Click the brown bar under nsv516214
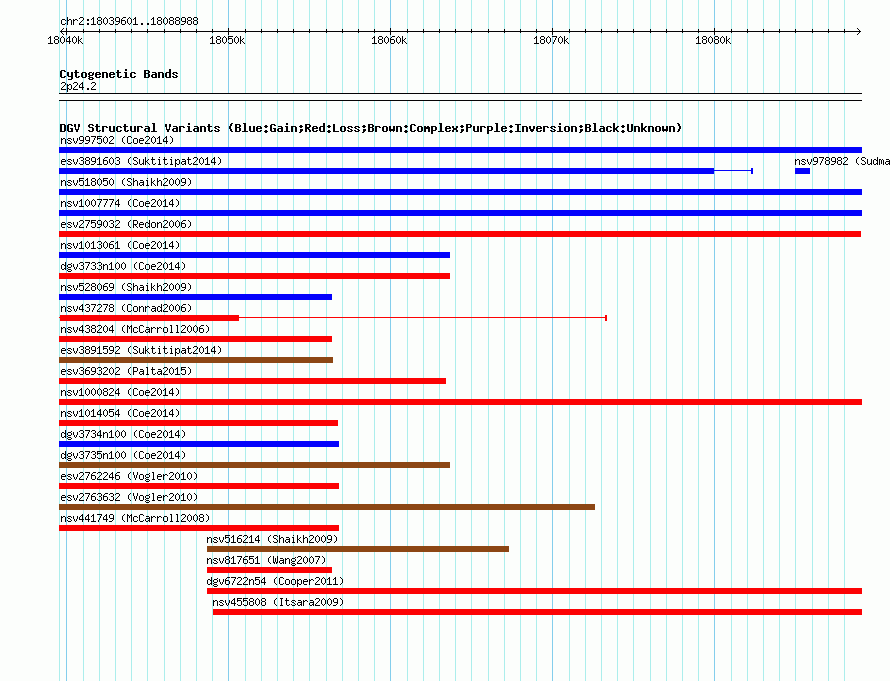The image size is (890, 681). coord(358,549)
